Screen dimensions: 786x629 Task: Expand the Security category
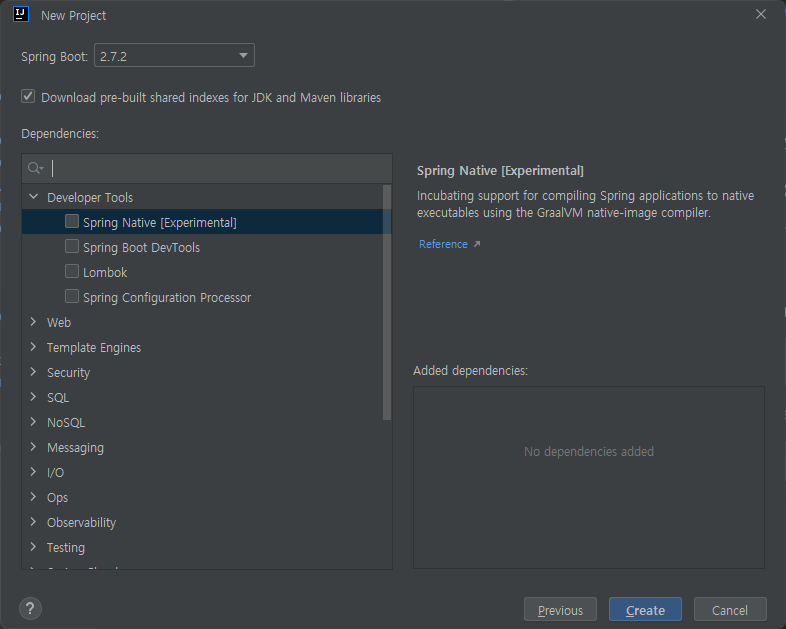tap(34, 372)
